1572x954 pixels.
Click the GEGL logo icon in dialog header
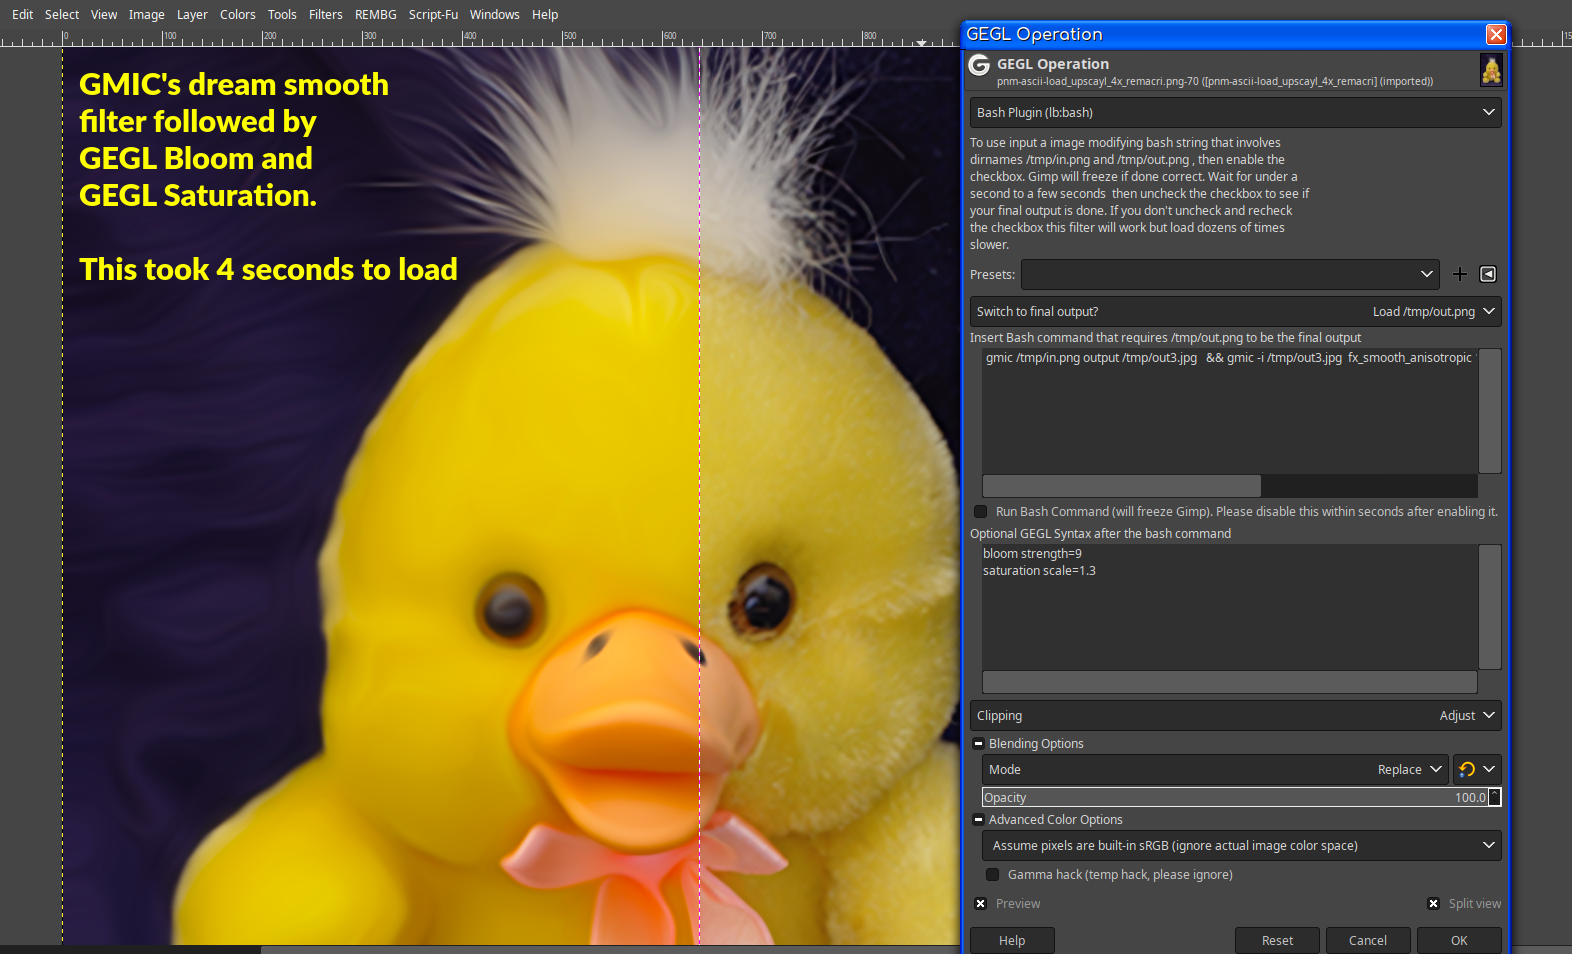click(979, 66)
